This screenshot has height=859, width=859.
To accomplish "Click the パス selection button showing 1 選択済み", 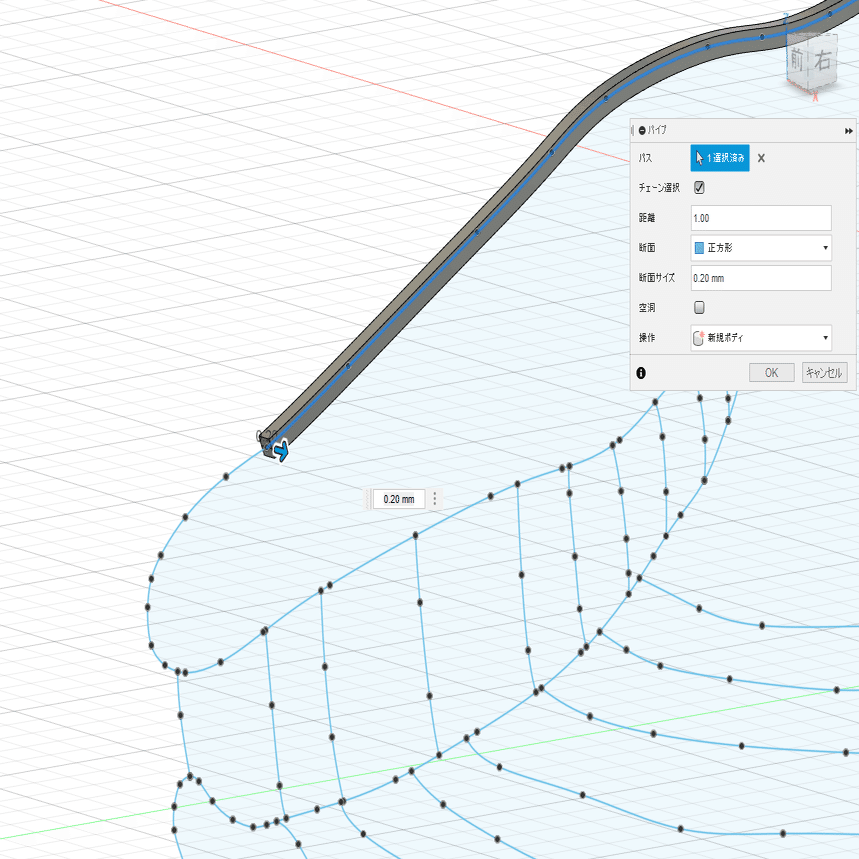I will click(720, 158).
